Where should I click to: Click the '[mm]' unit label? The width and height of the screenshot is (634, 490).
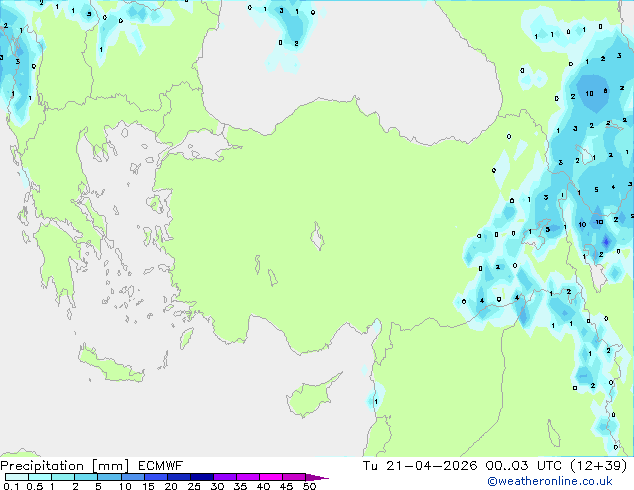pyautogui.click(x=110, y=466)
